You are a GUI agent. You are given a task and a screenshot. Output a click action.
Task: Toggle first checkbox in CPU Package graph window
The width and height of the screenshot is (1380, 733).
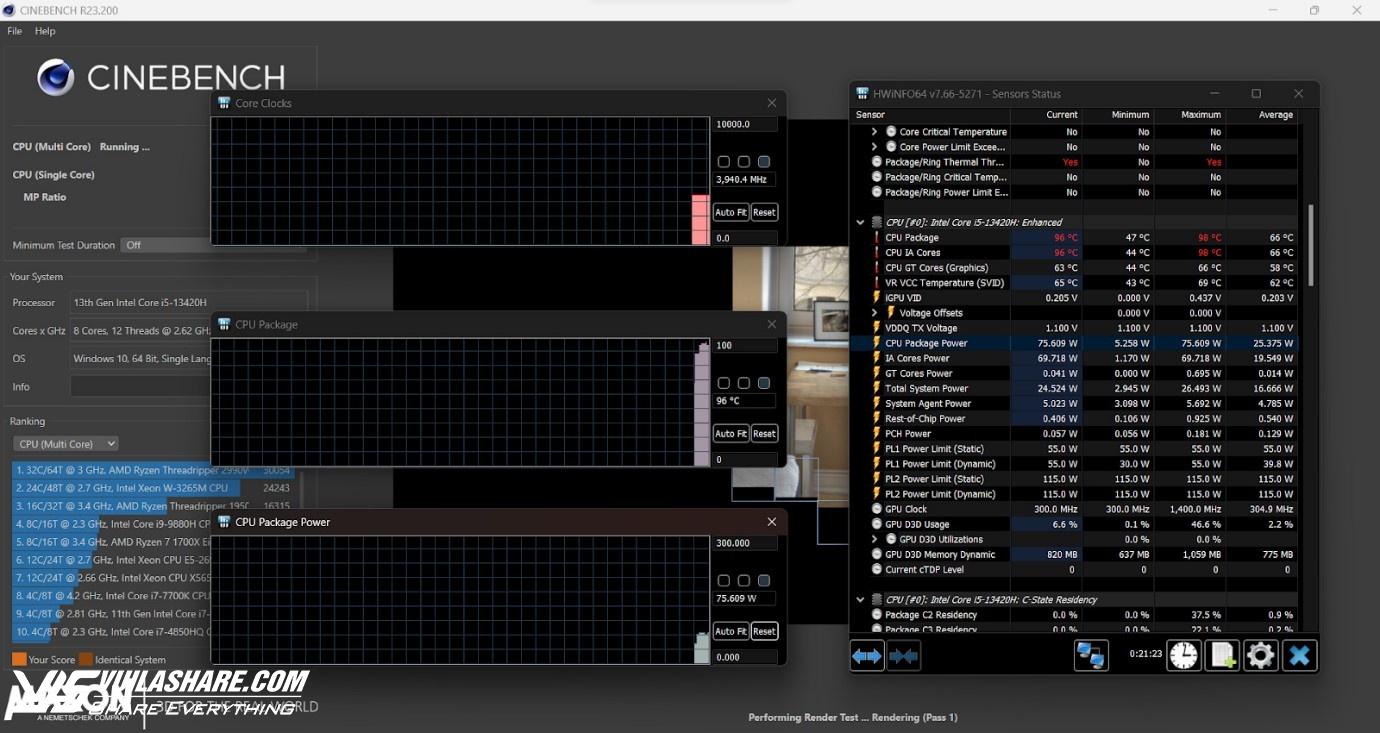point(724,383)
